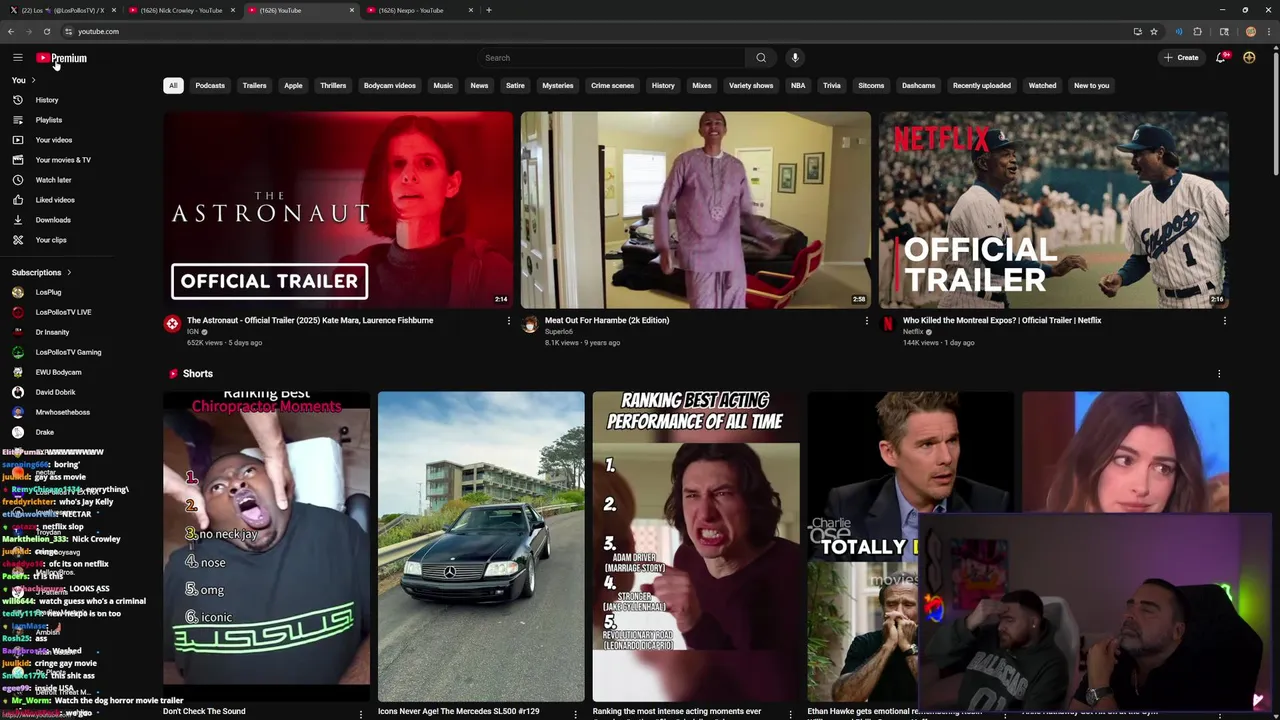The image size is (1280, 720).
Task: Open the Chiropractor Moments short
Action: (267, 546)
